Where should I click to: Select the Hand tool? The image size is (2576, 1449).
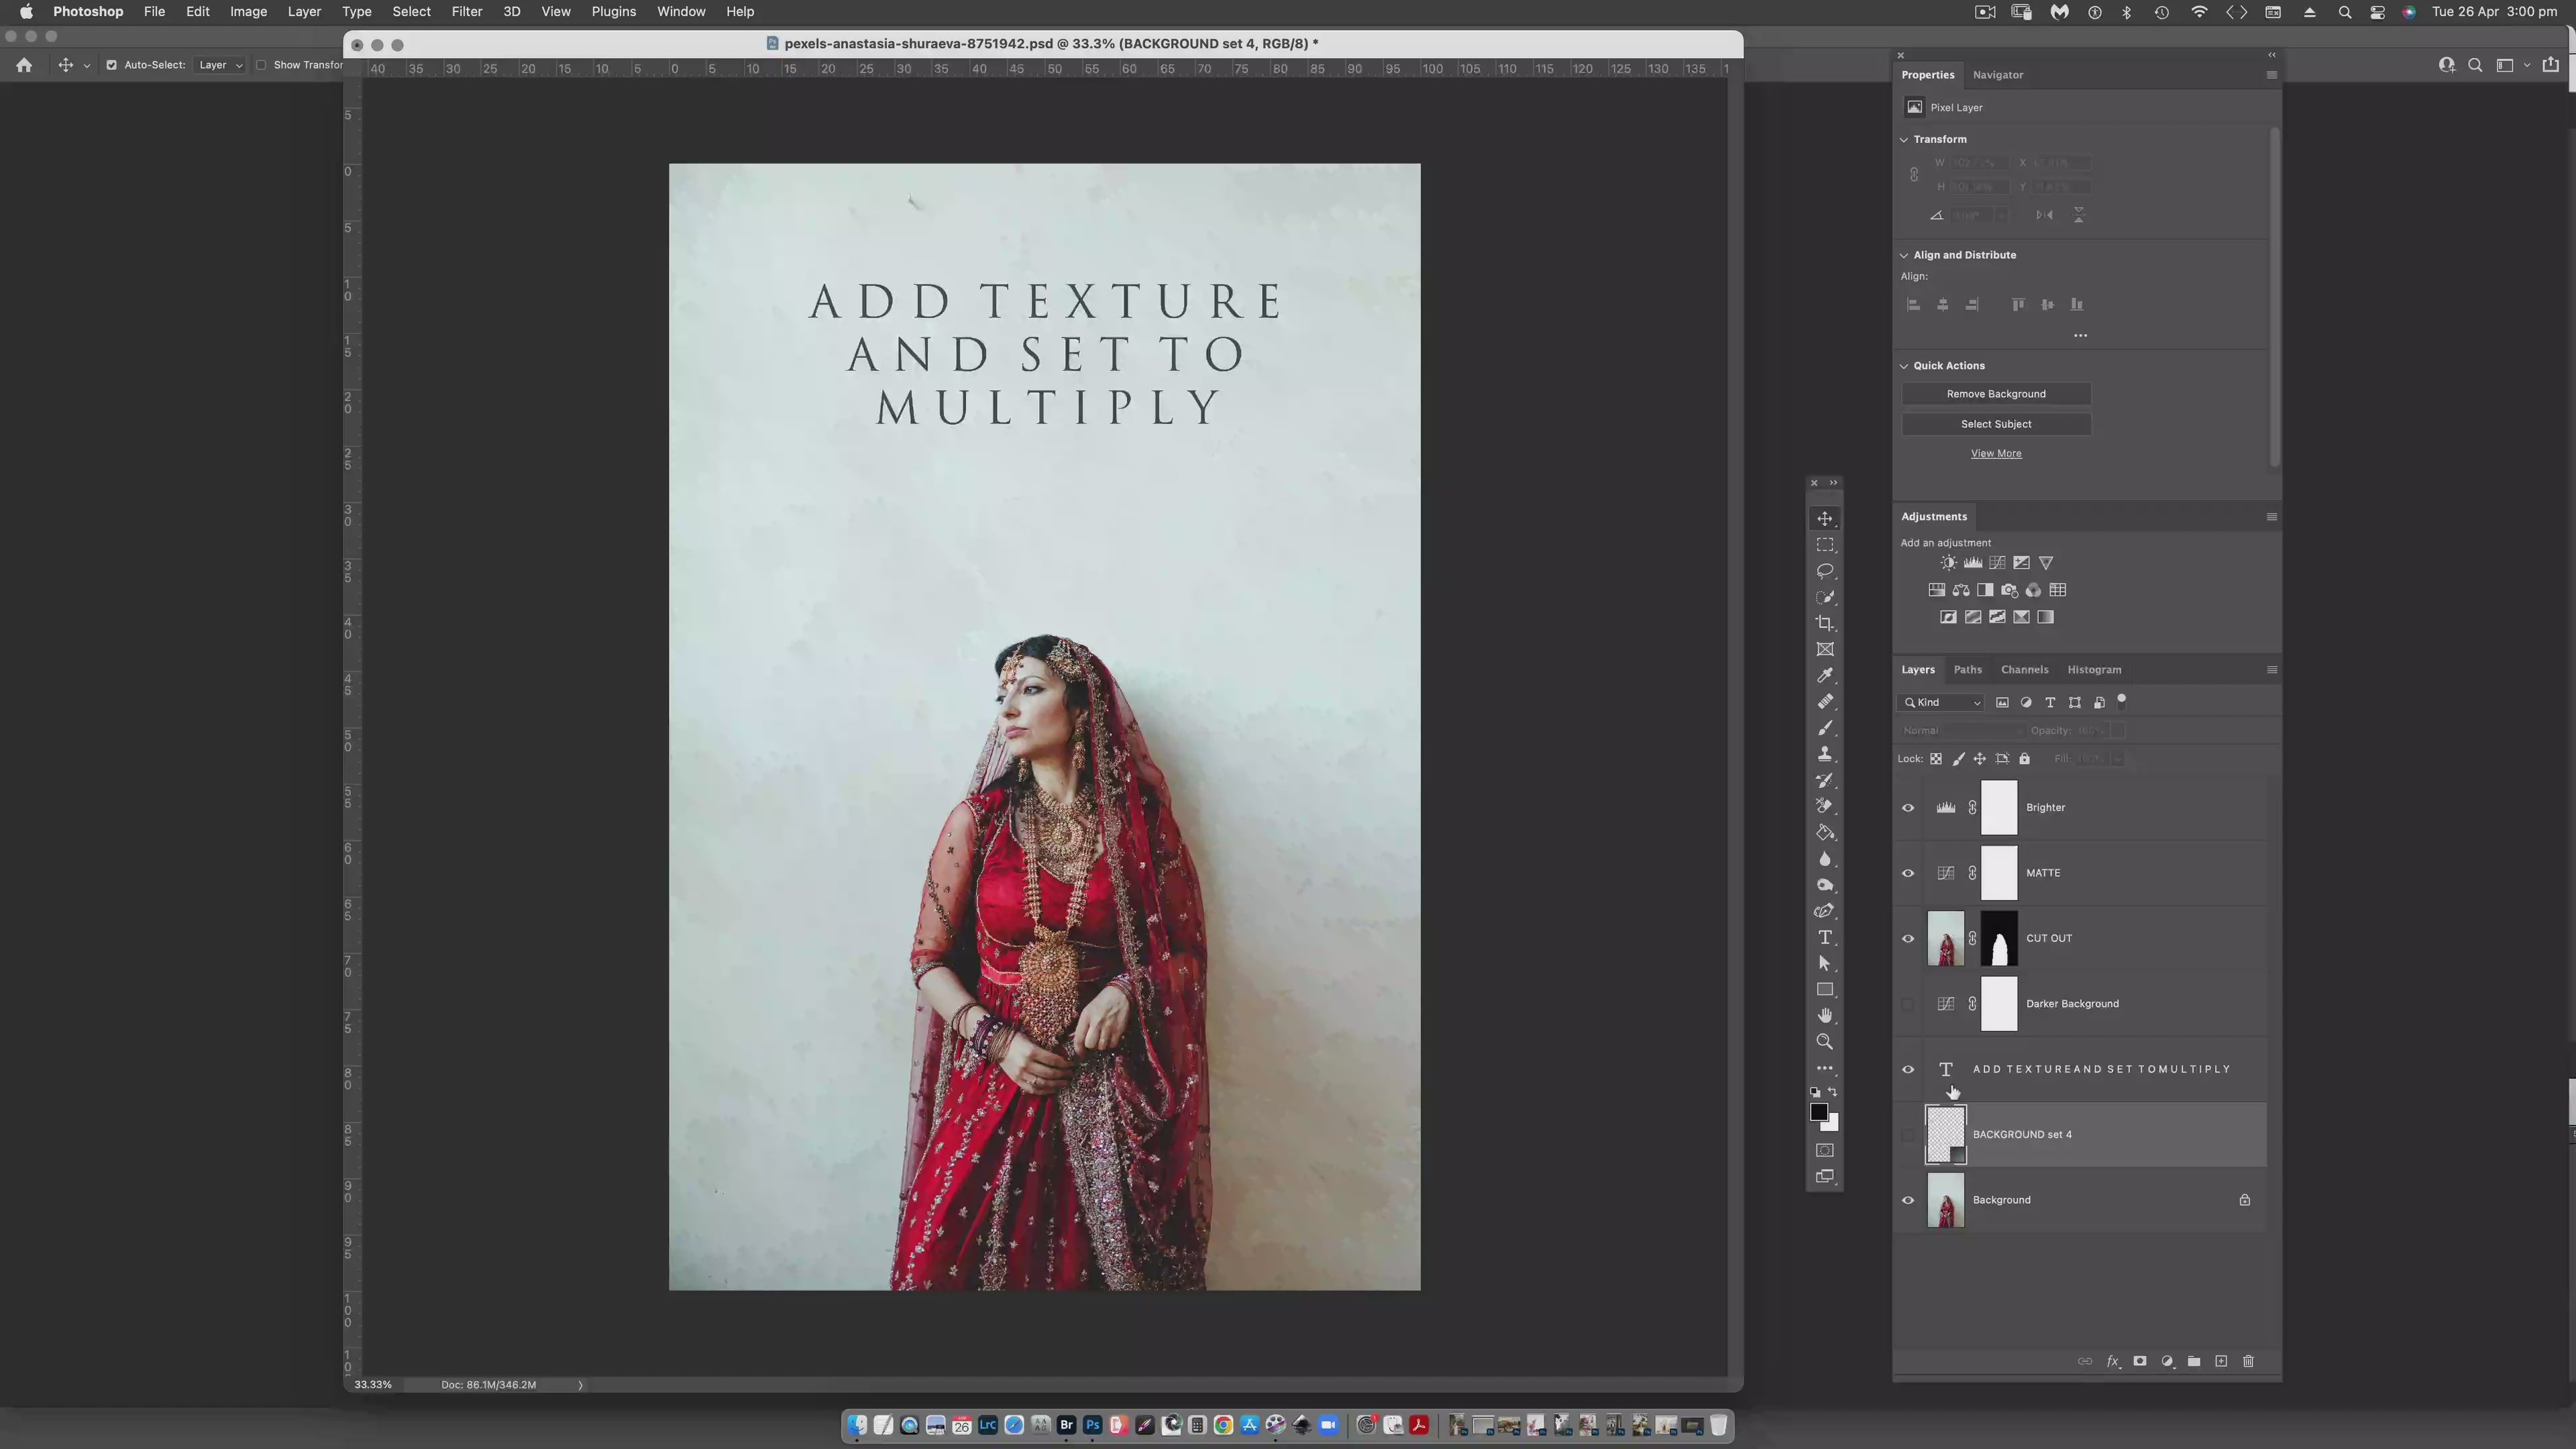tap(1825, 1015)
